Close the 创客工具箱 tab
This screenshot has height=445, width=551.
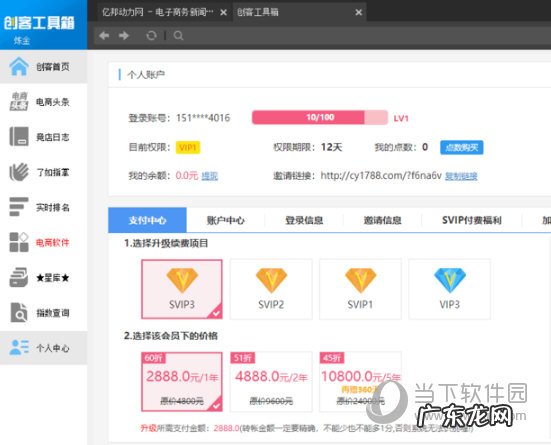358,12
